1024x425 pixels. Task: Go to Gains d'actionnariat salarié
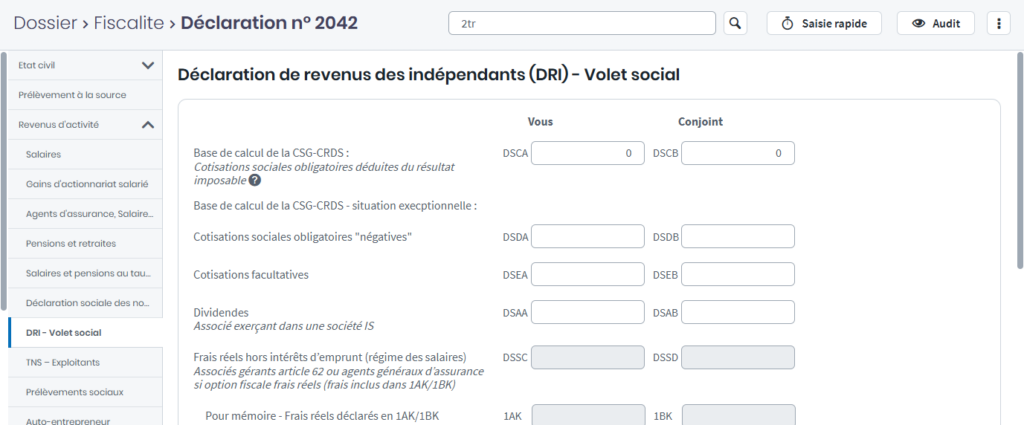[x=86, y=184]
